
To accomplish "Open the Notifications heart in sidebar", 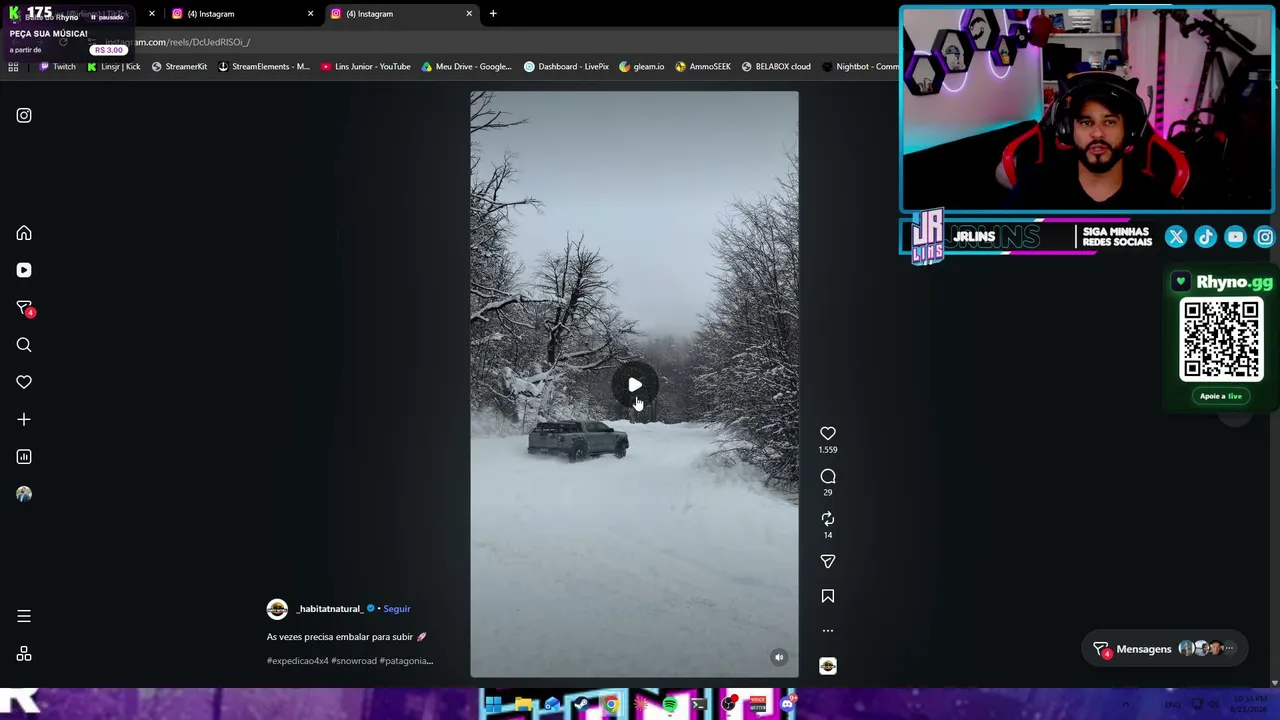I will tap(24, 382).
